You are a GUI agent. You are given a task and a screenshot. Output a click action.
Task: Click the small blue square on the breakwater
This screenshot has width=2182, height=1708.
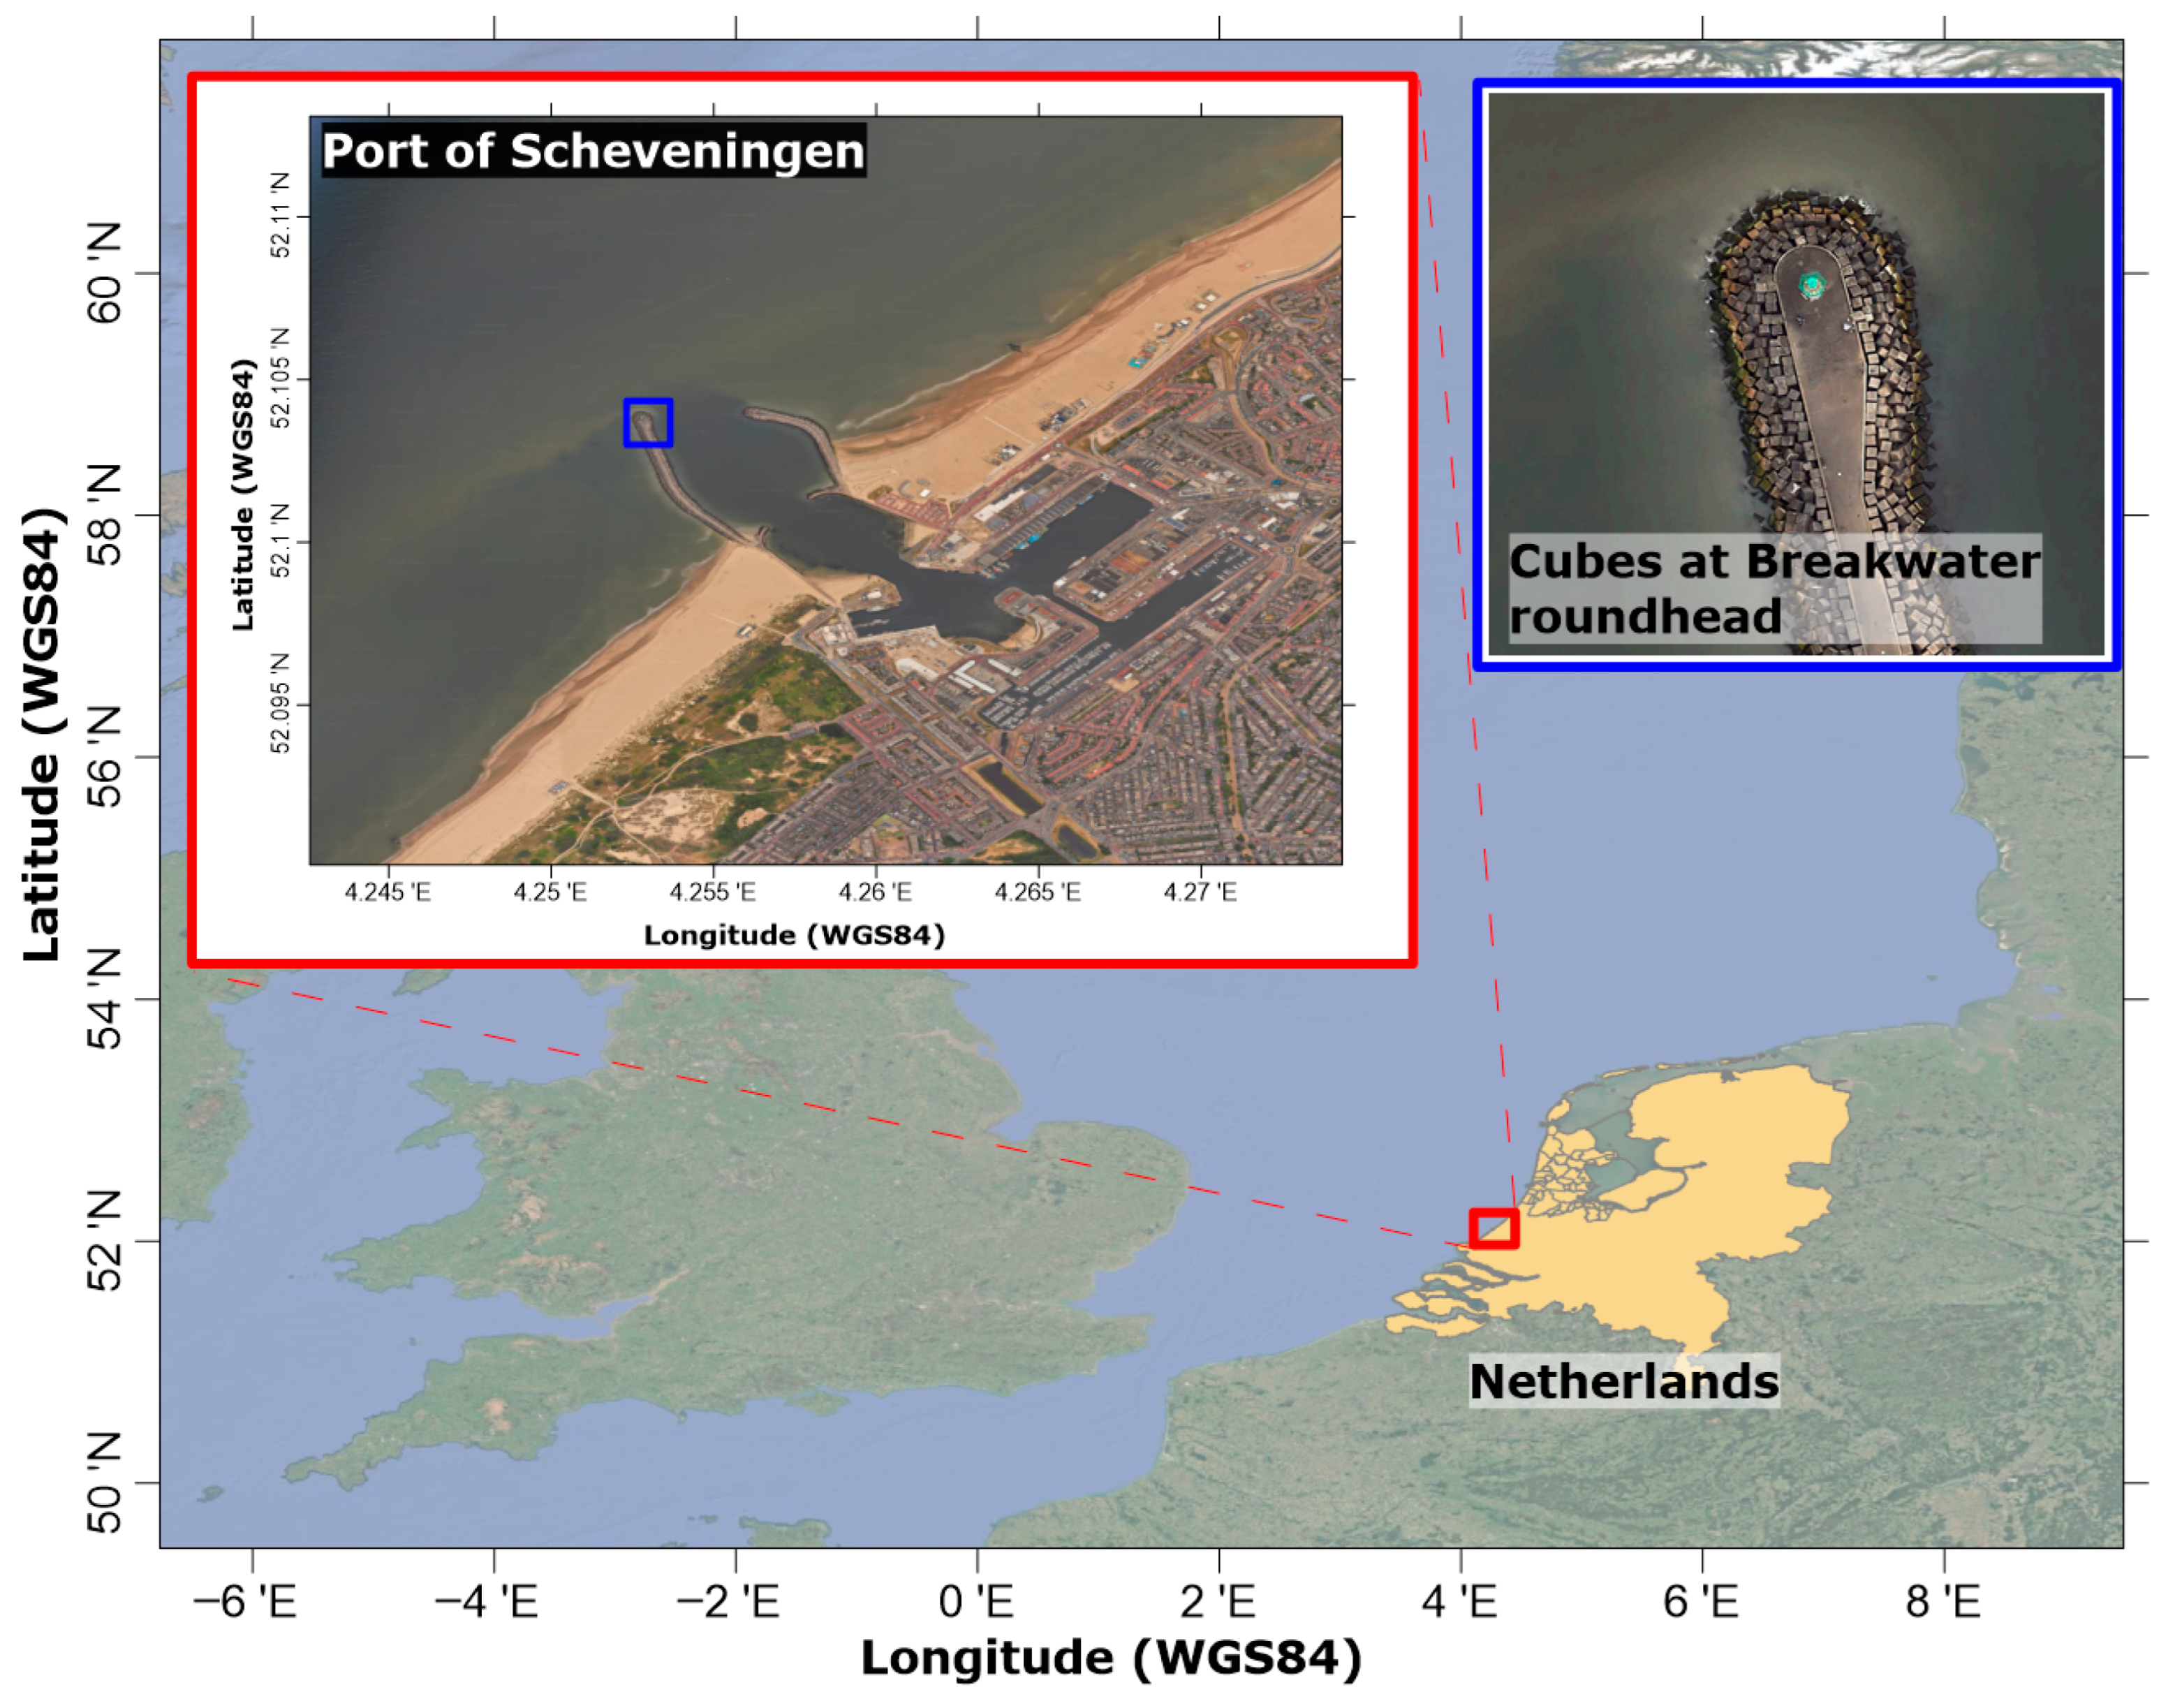click(648, 422)
